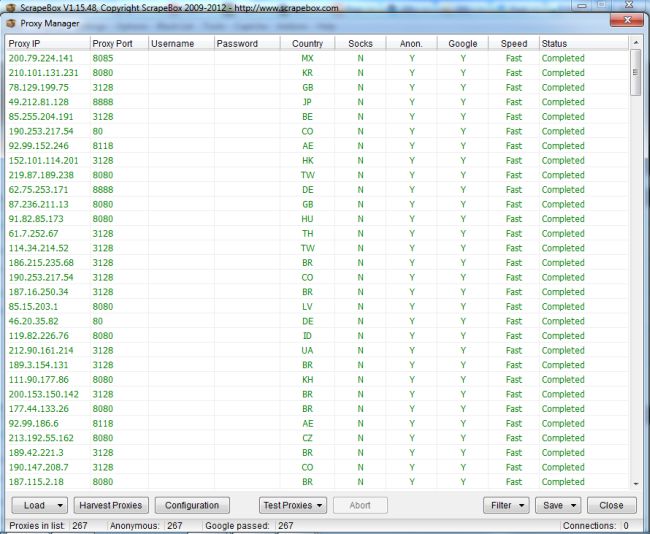Select proxy 119.82.226.76
650x534 pixels.
point(318,336)
